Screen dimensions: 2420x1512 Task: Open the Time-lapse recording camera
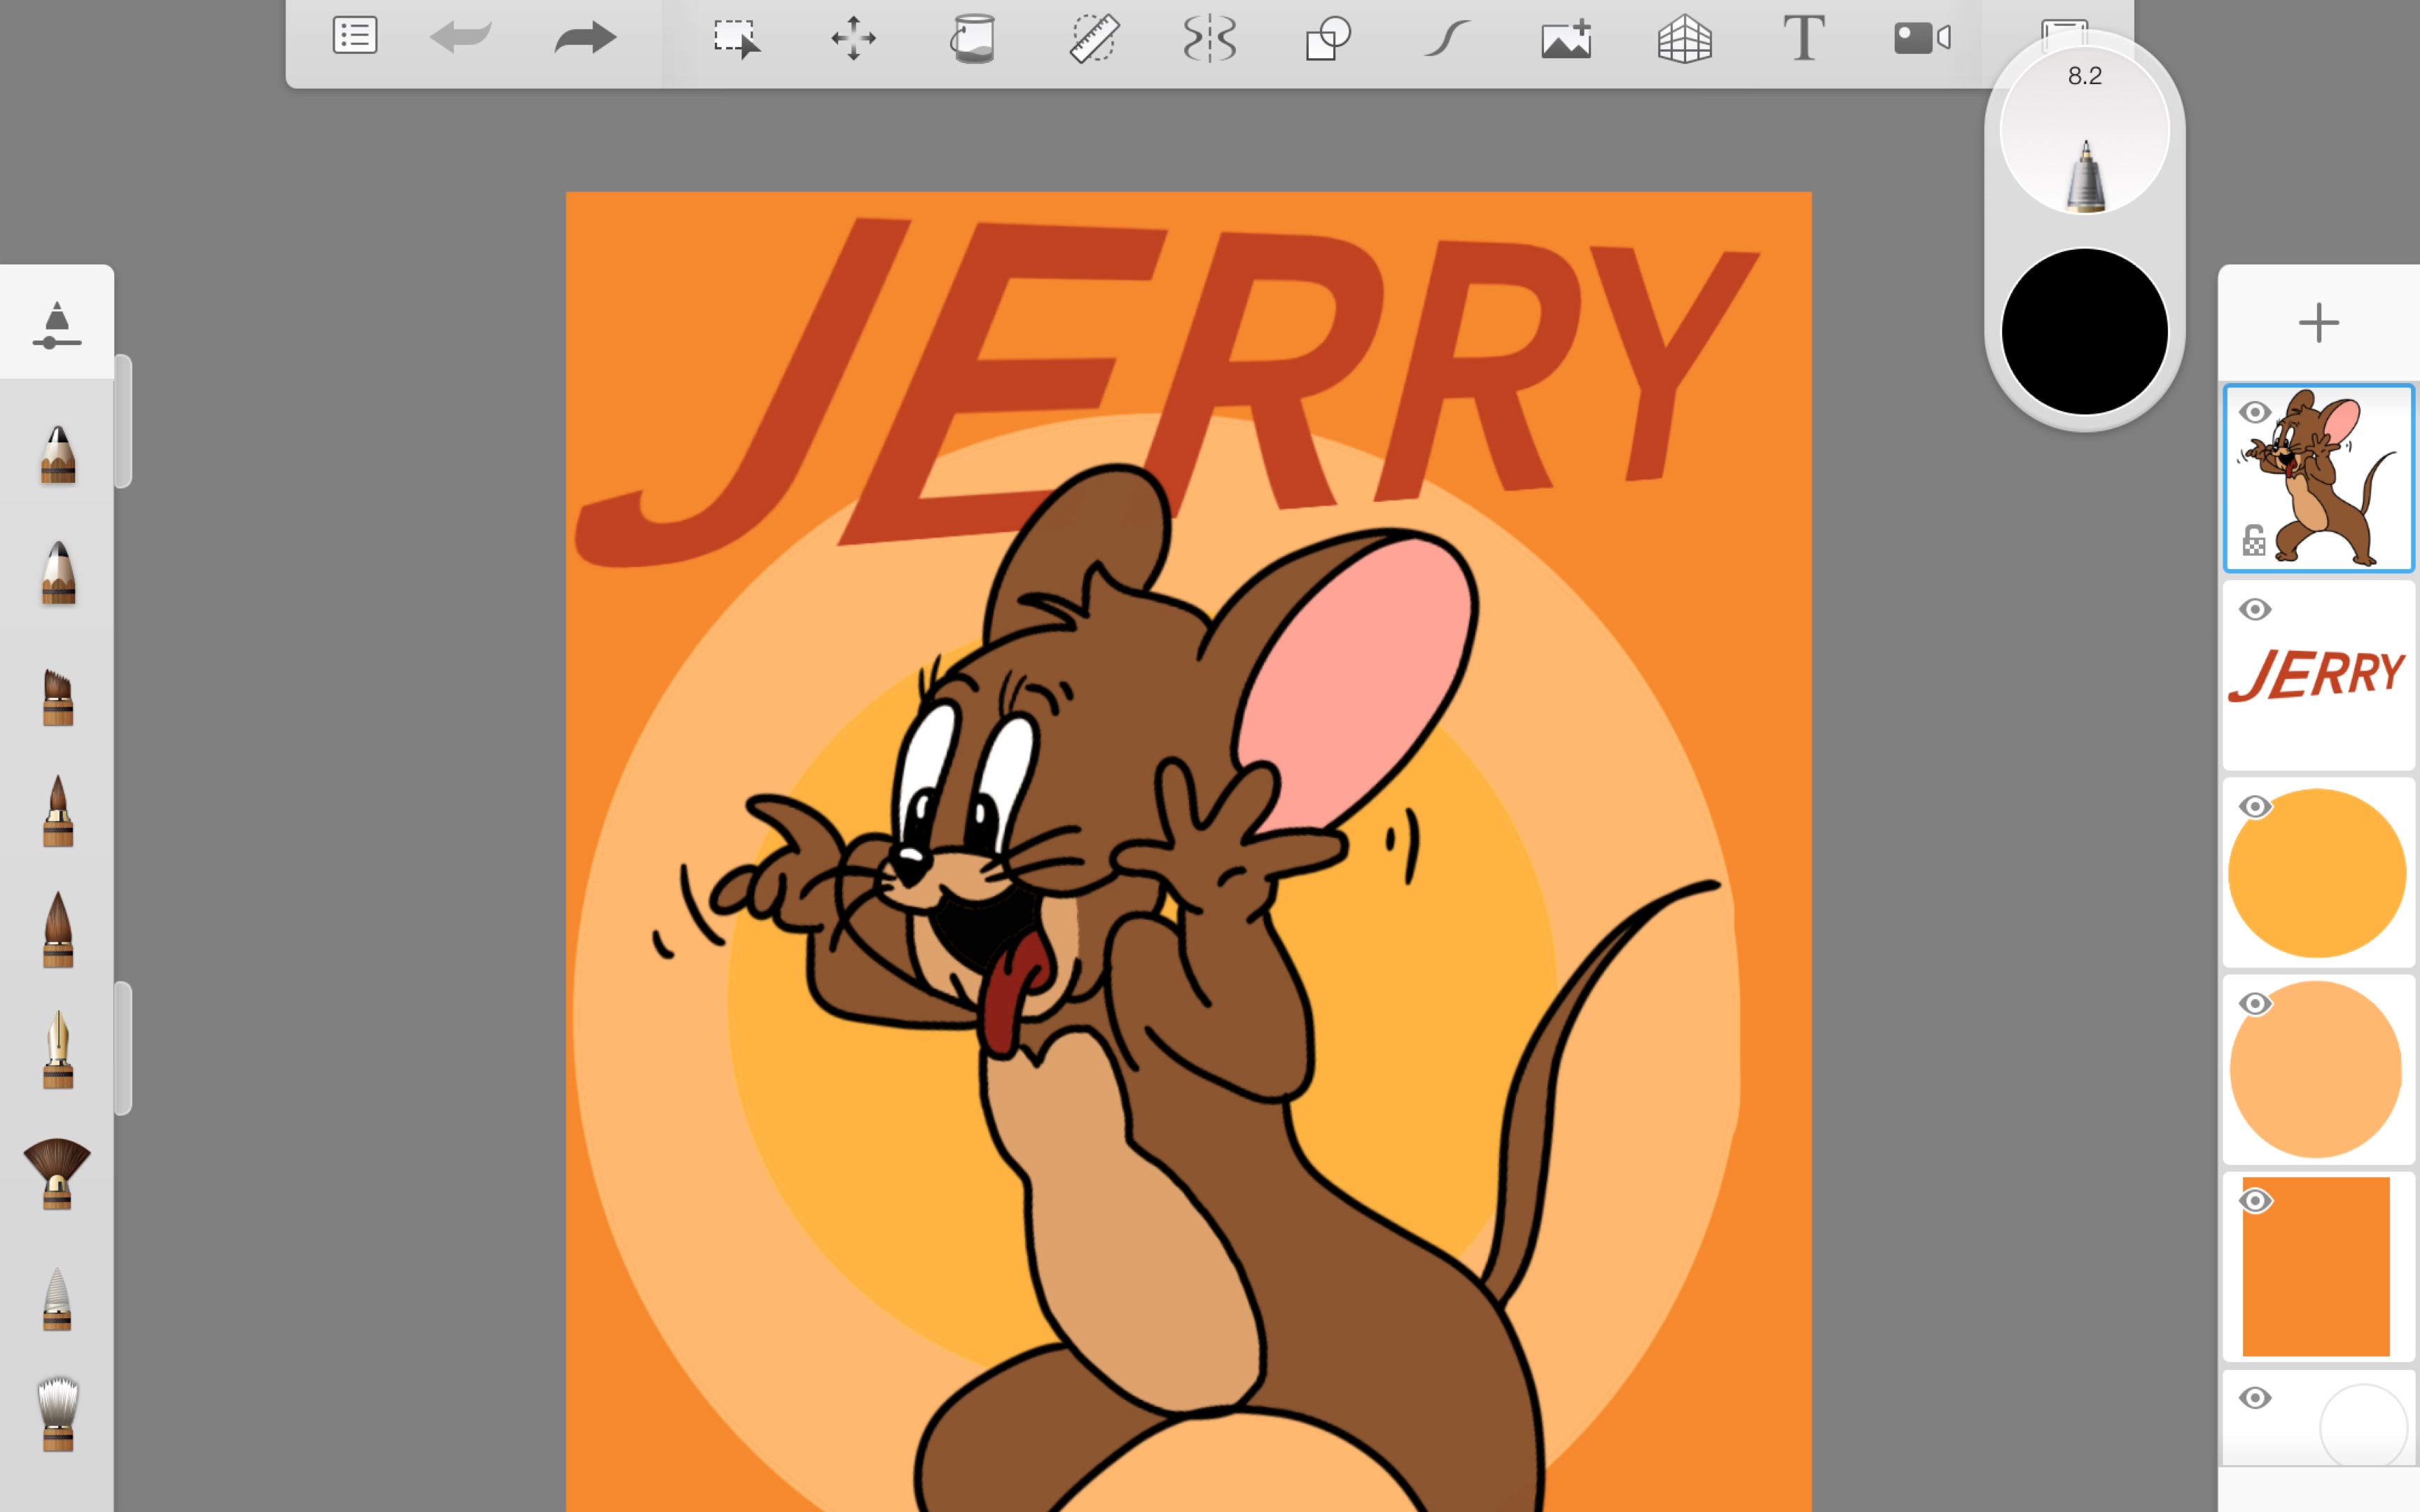coord(1922,38)
